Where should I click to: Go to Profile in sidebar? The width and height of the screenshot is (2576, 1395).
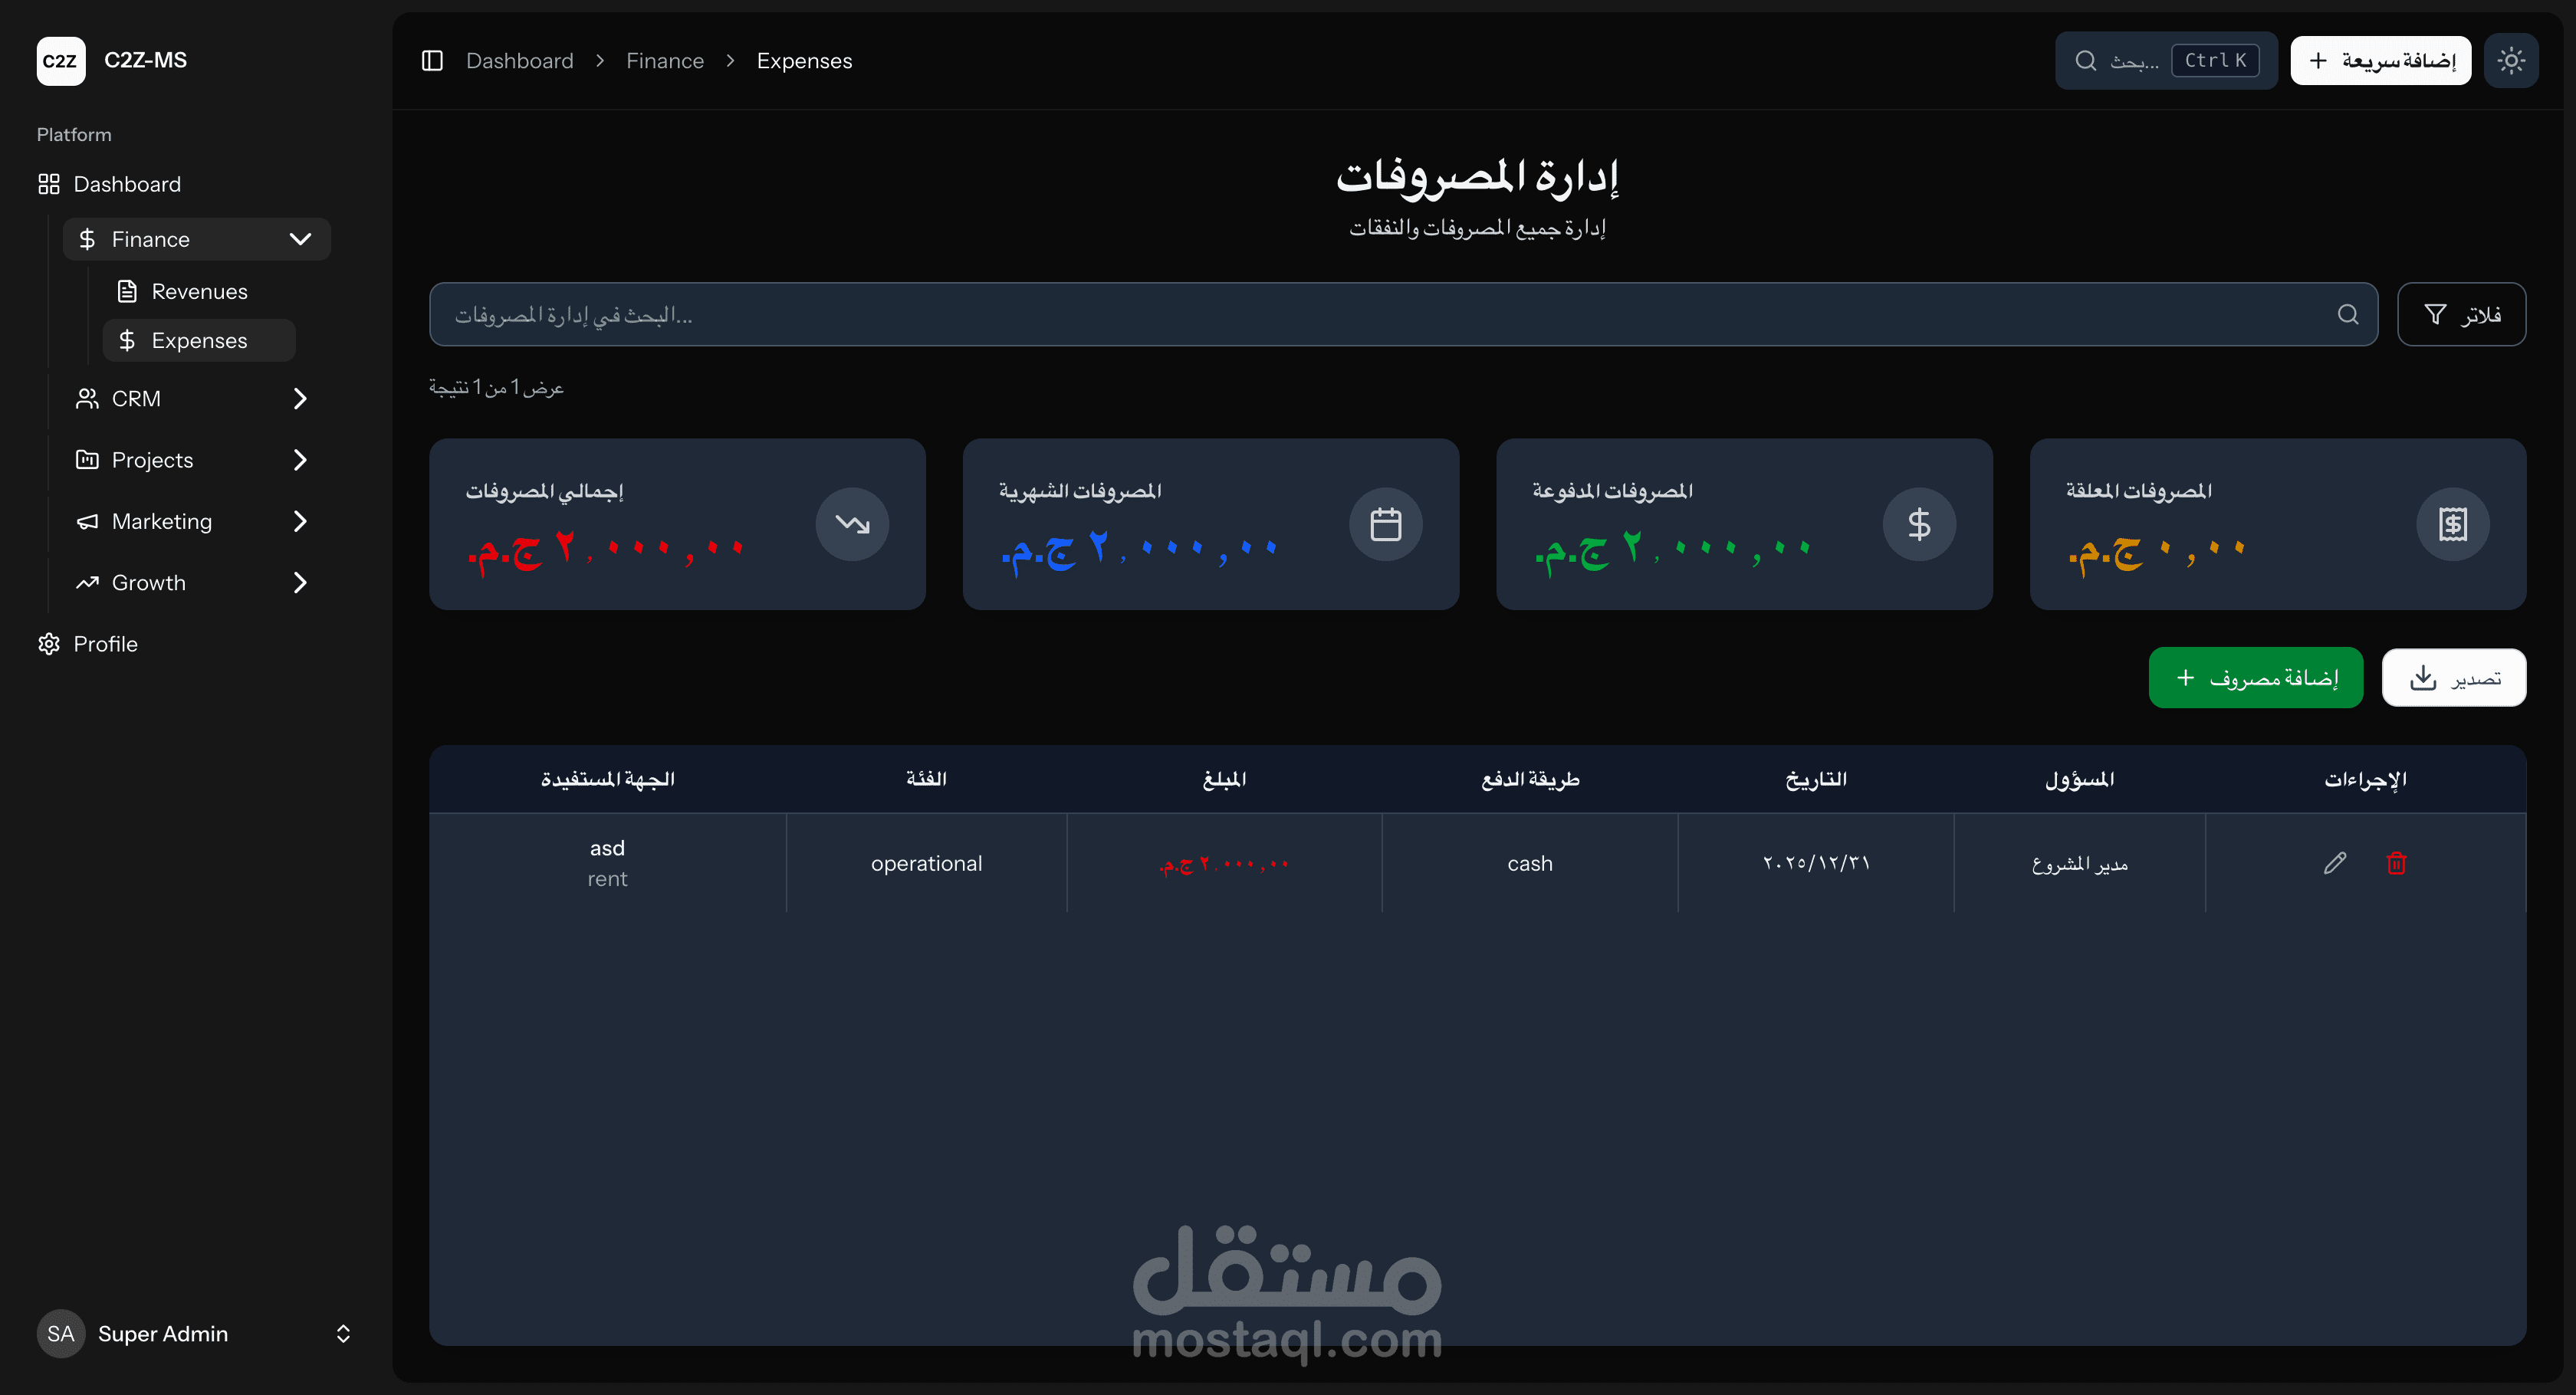105,644
